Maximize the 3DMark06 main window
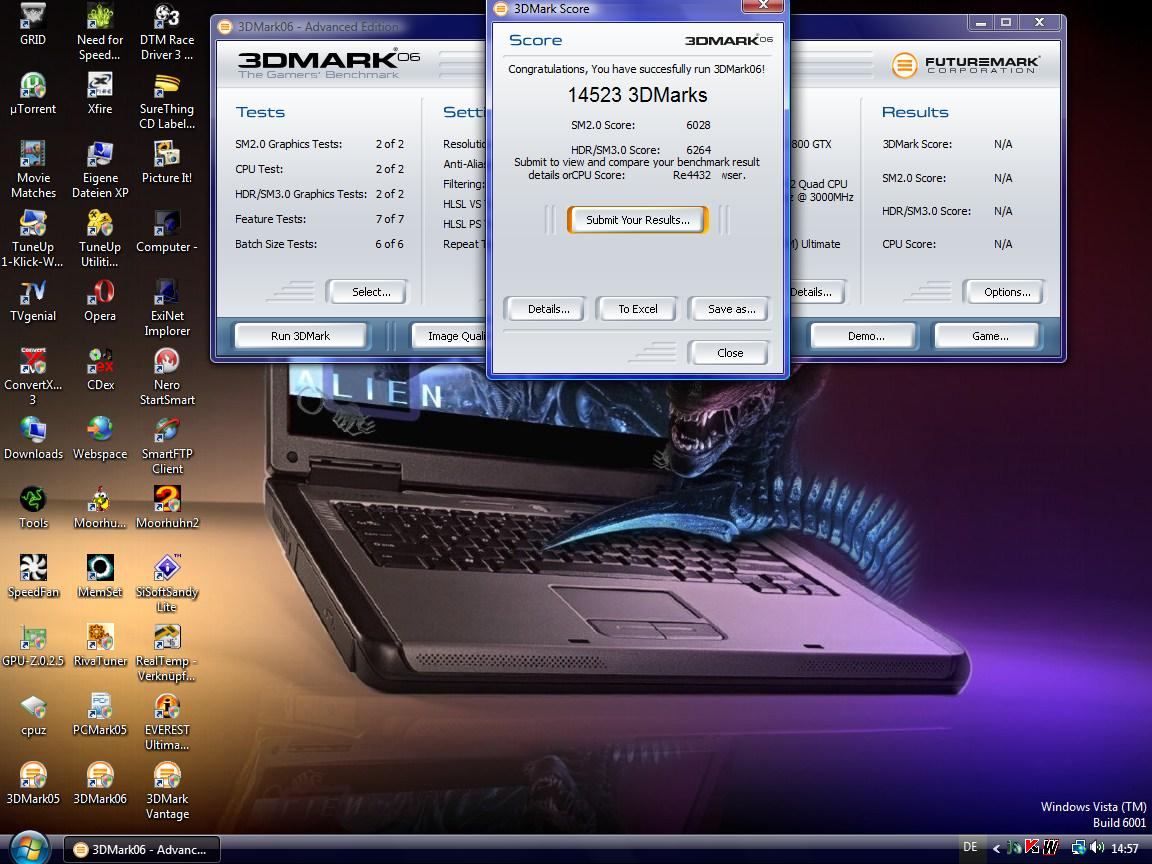This screenshot has width=1152, height=864. [1006, 23]
